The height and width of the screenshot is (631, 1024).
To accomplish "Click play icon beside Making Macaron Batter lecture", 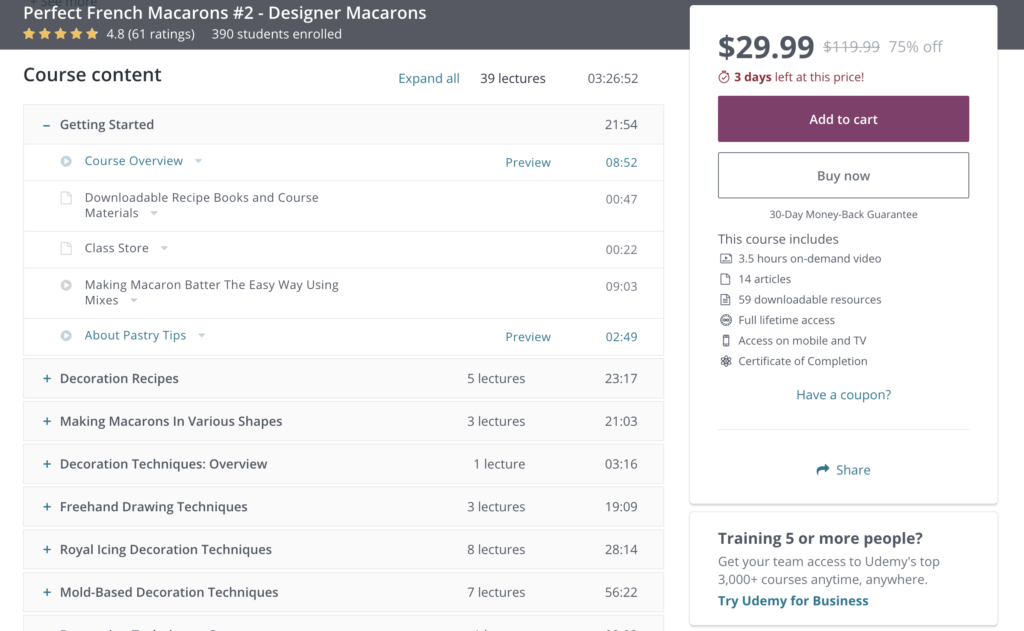I will [x=66, y=285].
